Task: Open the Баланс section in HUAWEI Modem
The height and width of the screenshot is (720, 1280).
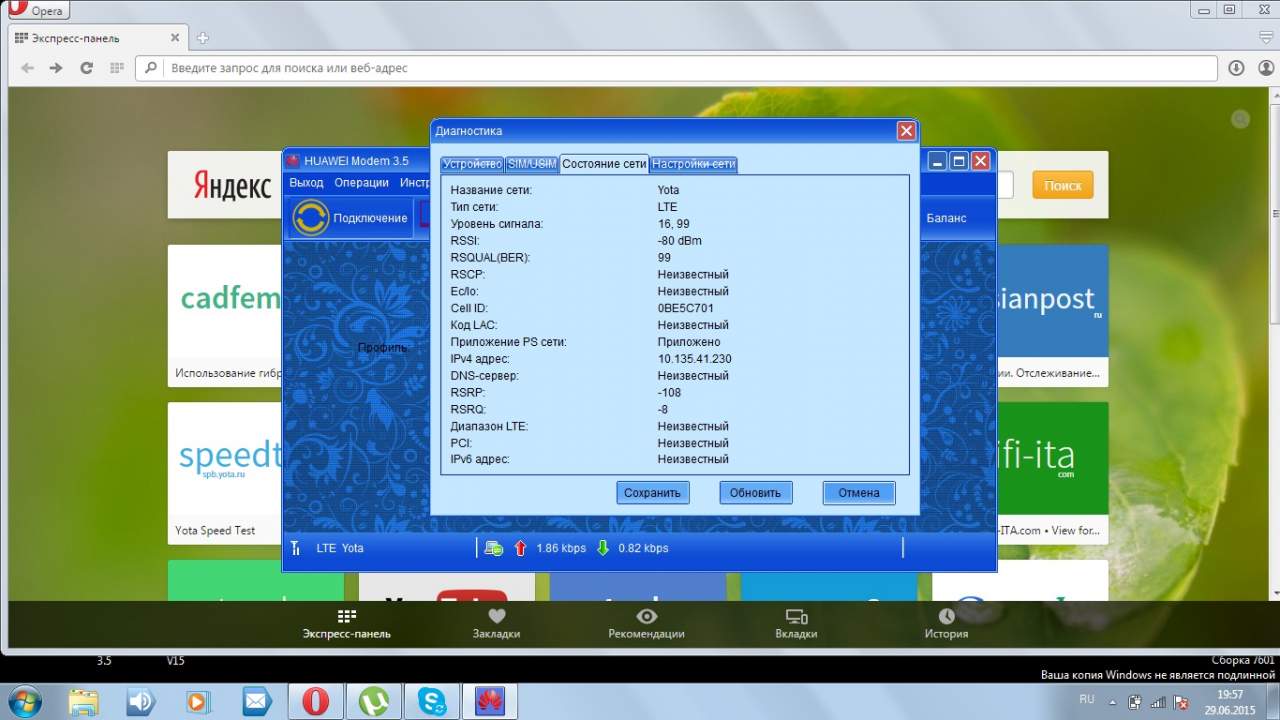Action: [946, 218]
